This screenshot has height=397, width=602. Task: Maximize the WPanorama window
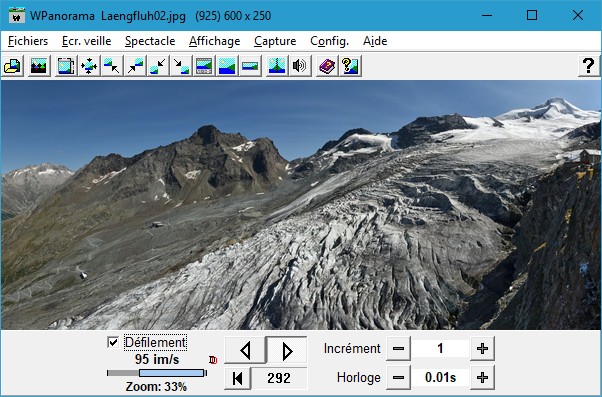click(532, 15)
